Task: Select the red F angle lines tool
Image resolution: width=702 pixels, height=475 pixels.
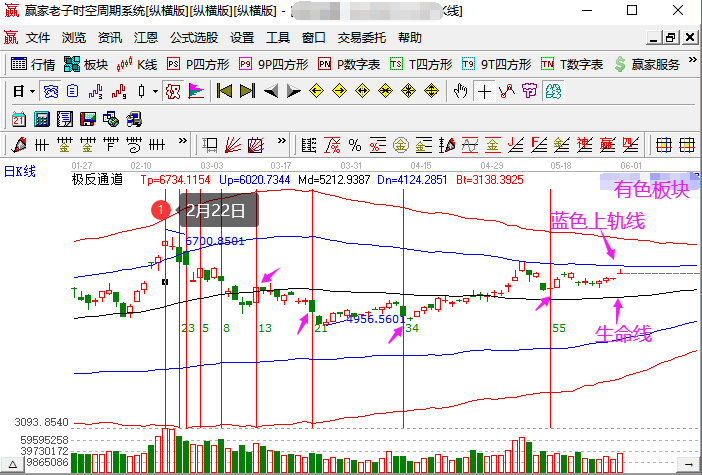Action: click(539, 145)
